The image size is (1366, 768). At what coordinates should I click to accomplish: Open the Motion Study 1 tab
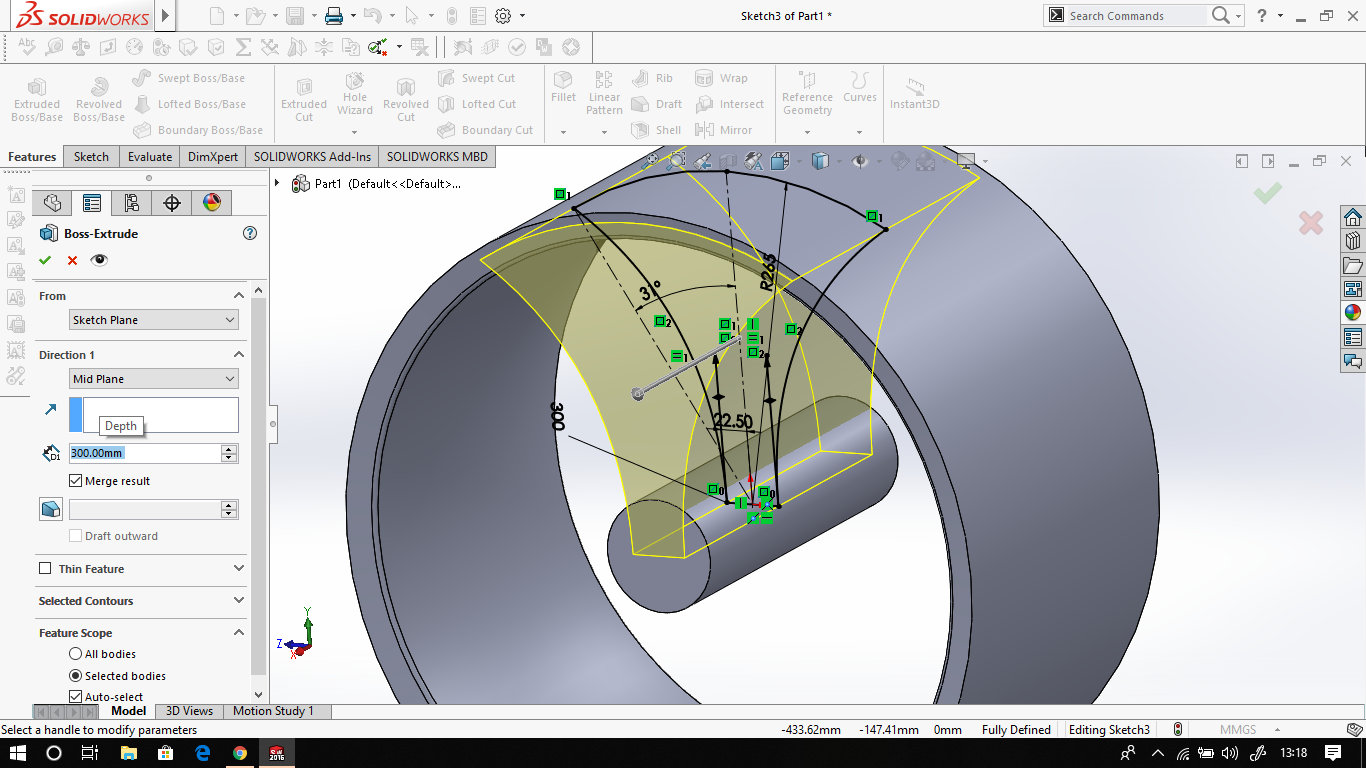(273, 711)
